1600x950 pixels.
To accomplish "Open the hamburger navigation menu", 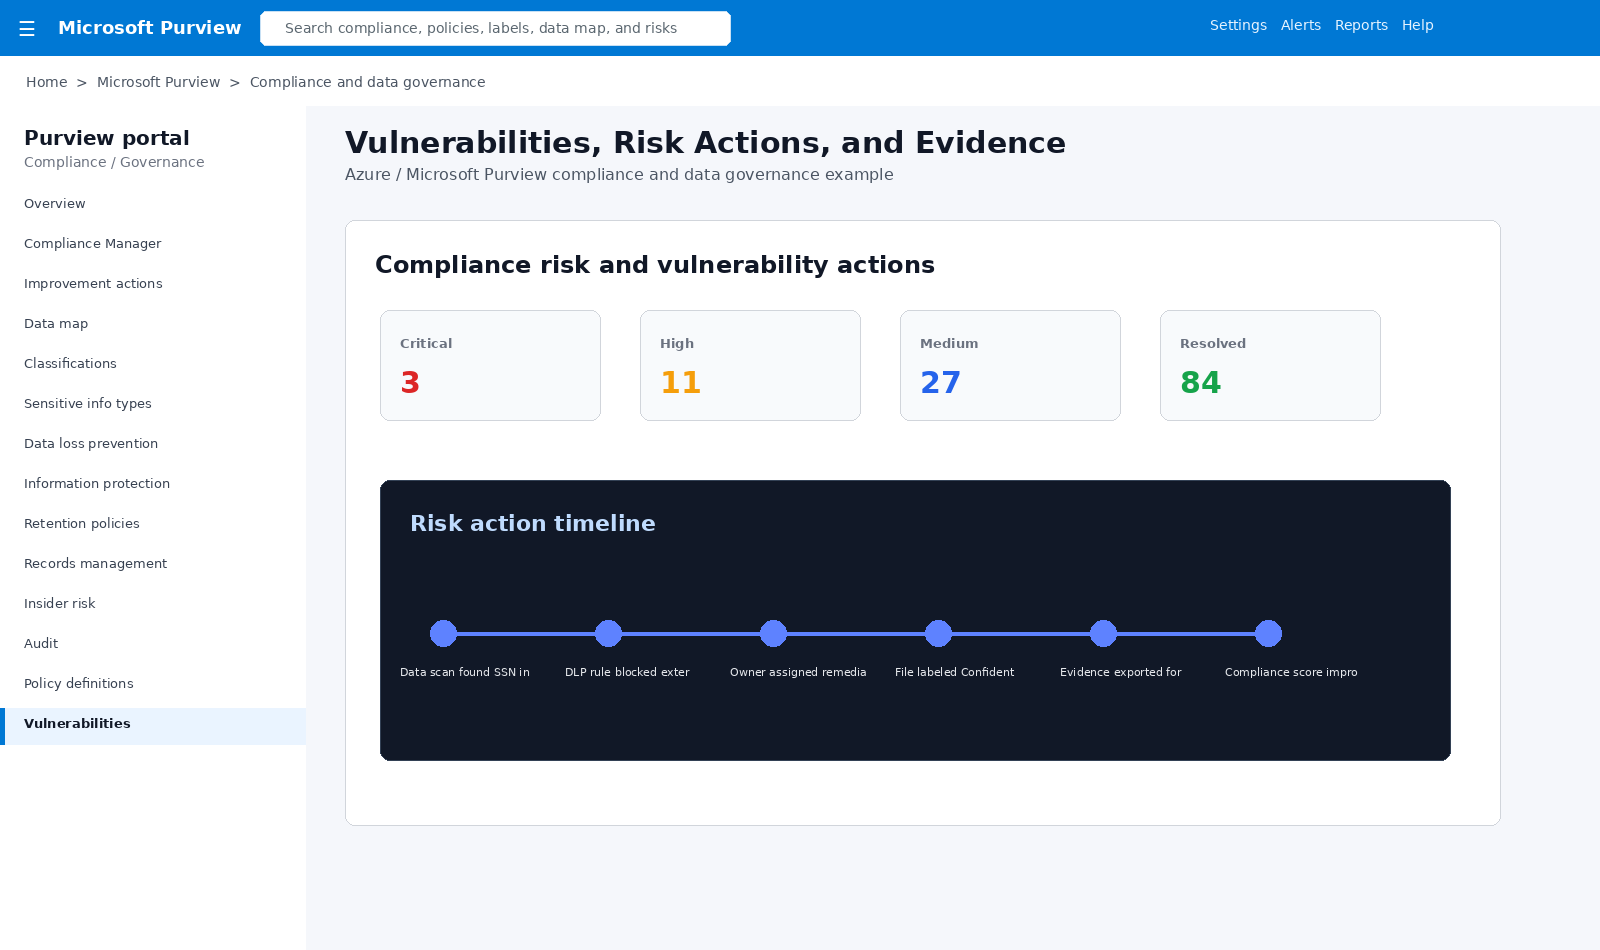I will 27,28.
